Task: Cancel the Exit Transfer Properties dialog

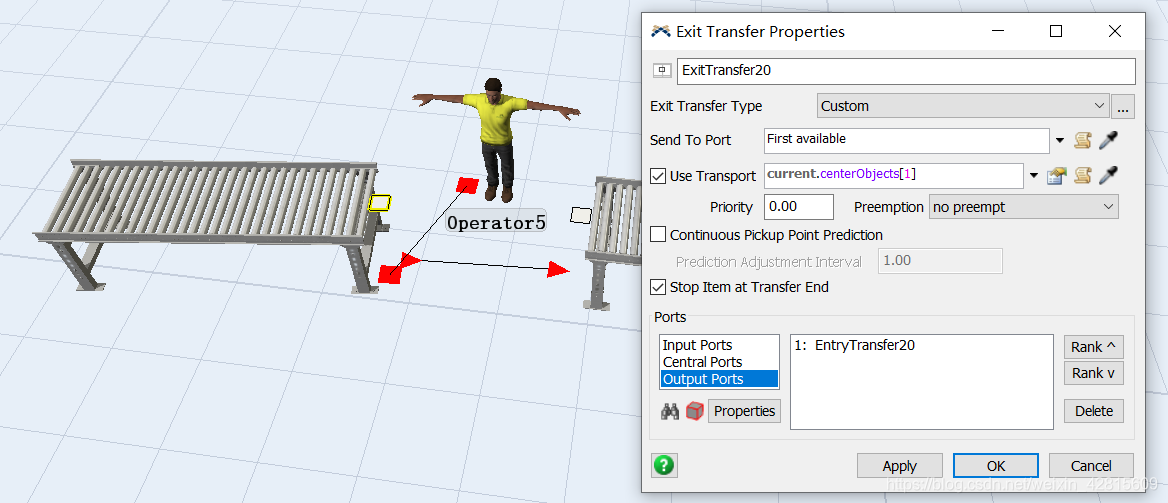Action: click(1091, 466)
